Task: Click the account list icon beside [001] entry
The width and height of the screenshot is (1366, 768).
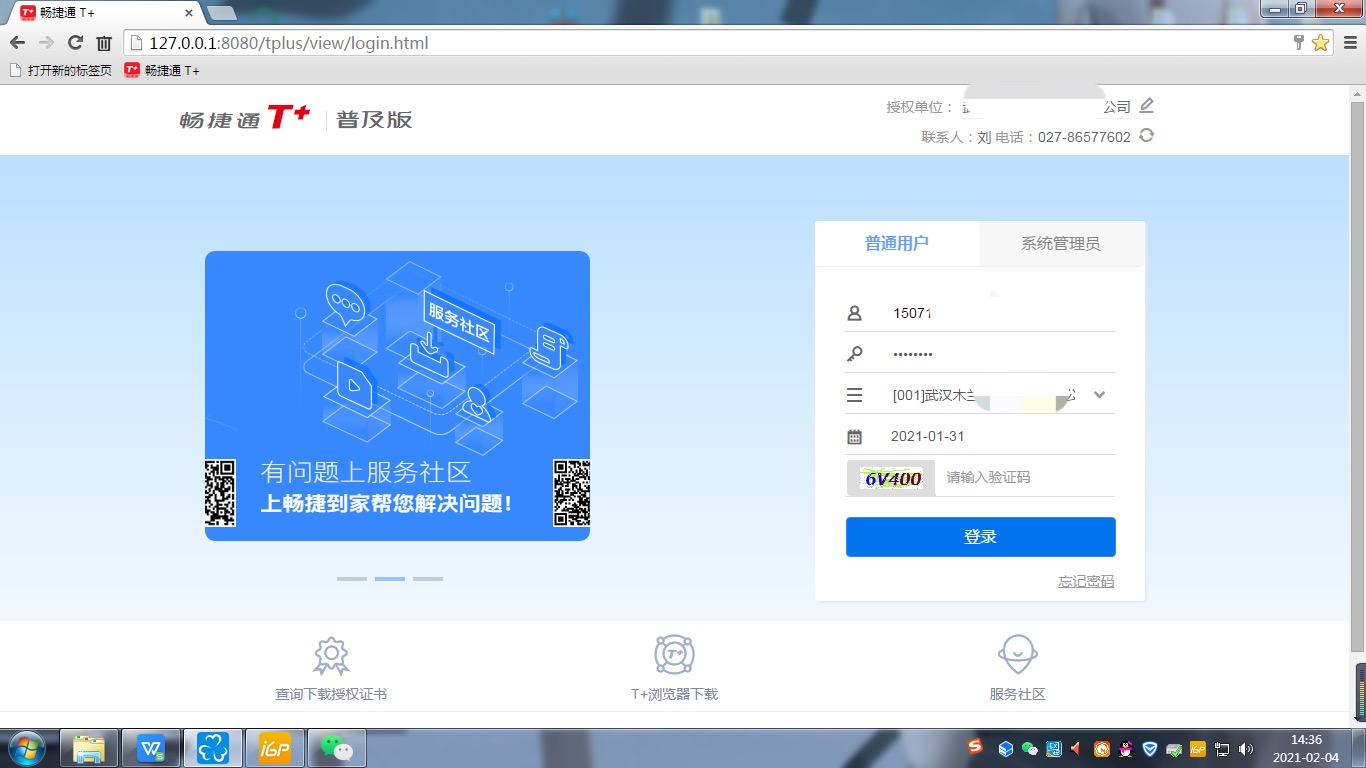Action: tap(854, 395)
